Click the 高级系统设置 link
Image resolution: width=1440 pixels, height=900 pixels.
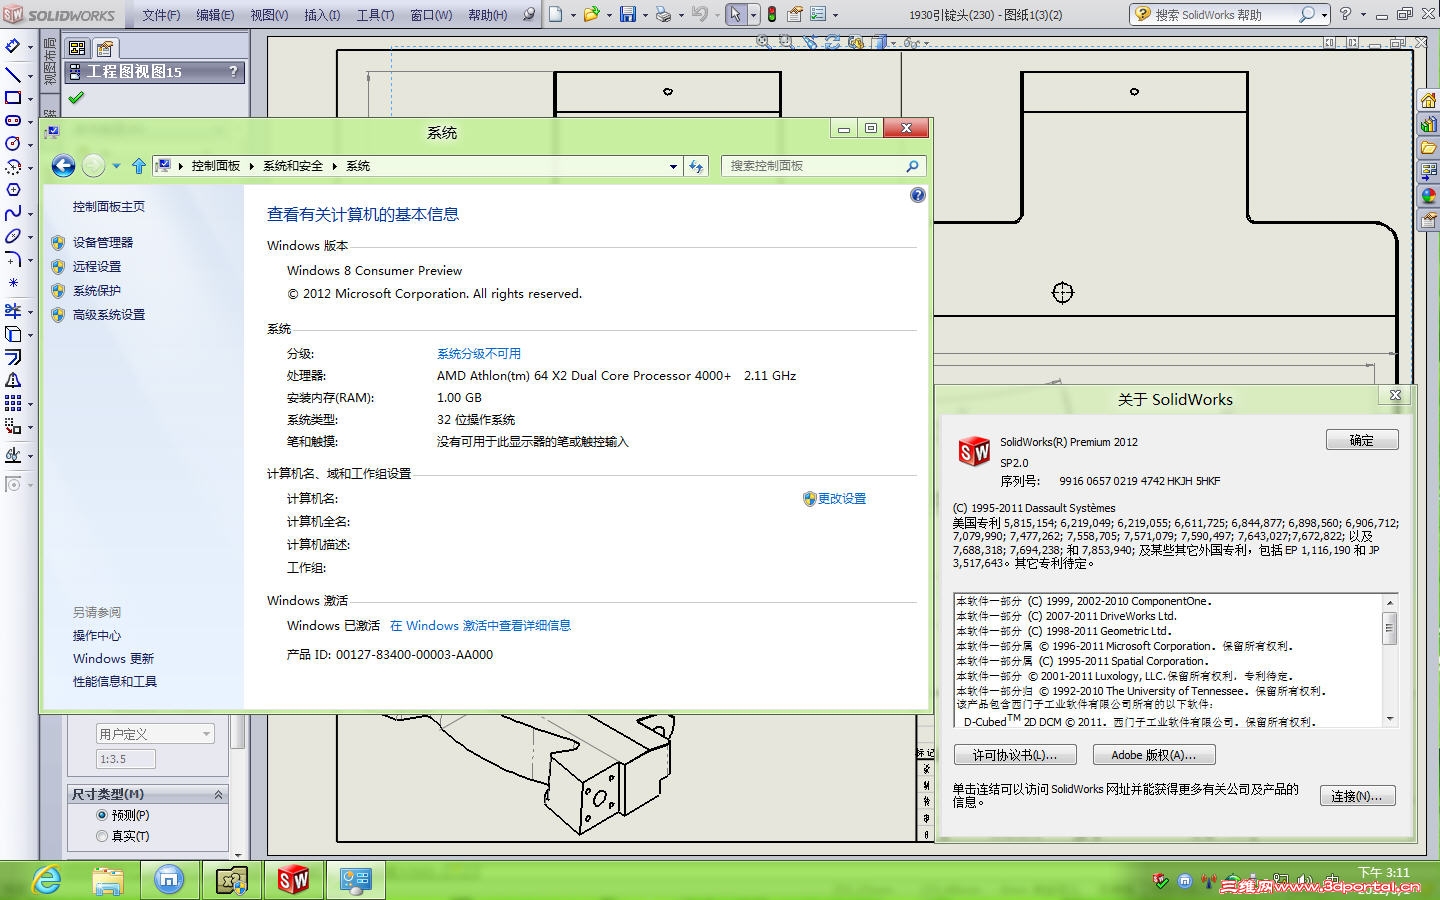(109, 314)
